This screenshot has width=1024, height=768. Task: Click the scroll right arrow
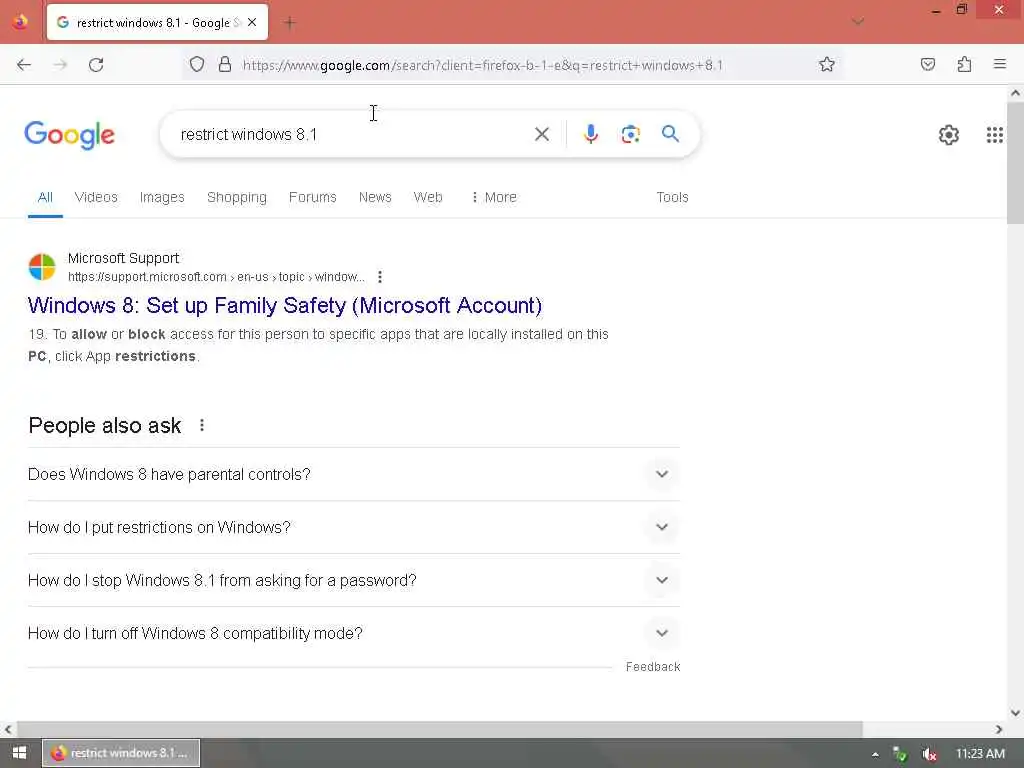pyautogui.click(x=999, y=729)
